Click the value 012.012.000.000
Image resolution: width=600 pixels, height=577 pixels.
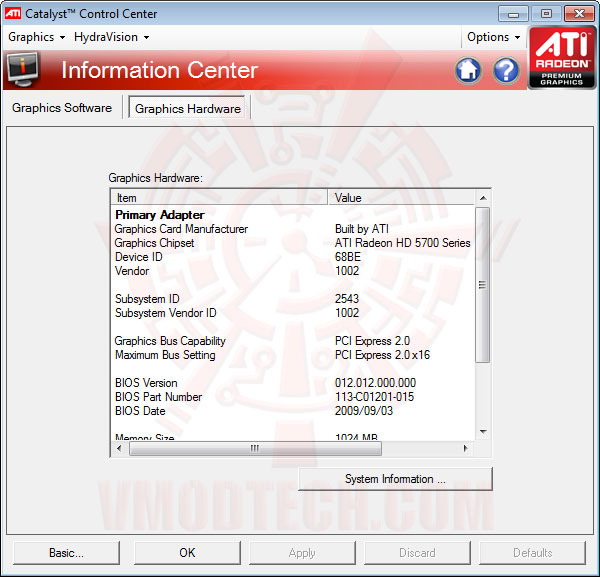[375, 383]
